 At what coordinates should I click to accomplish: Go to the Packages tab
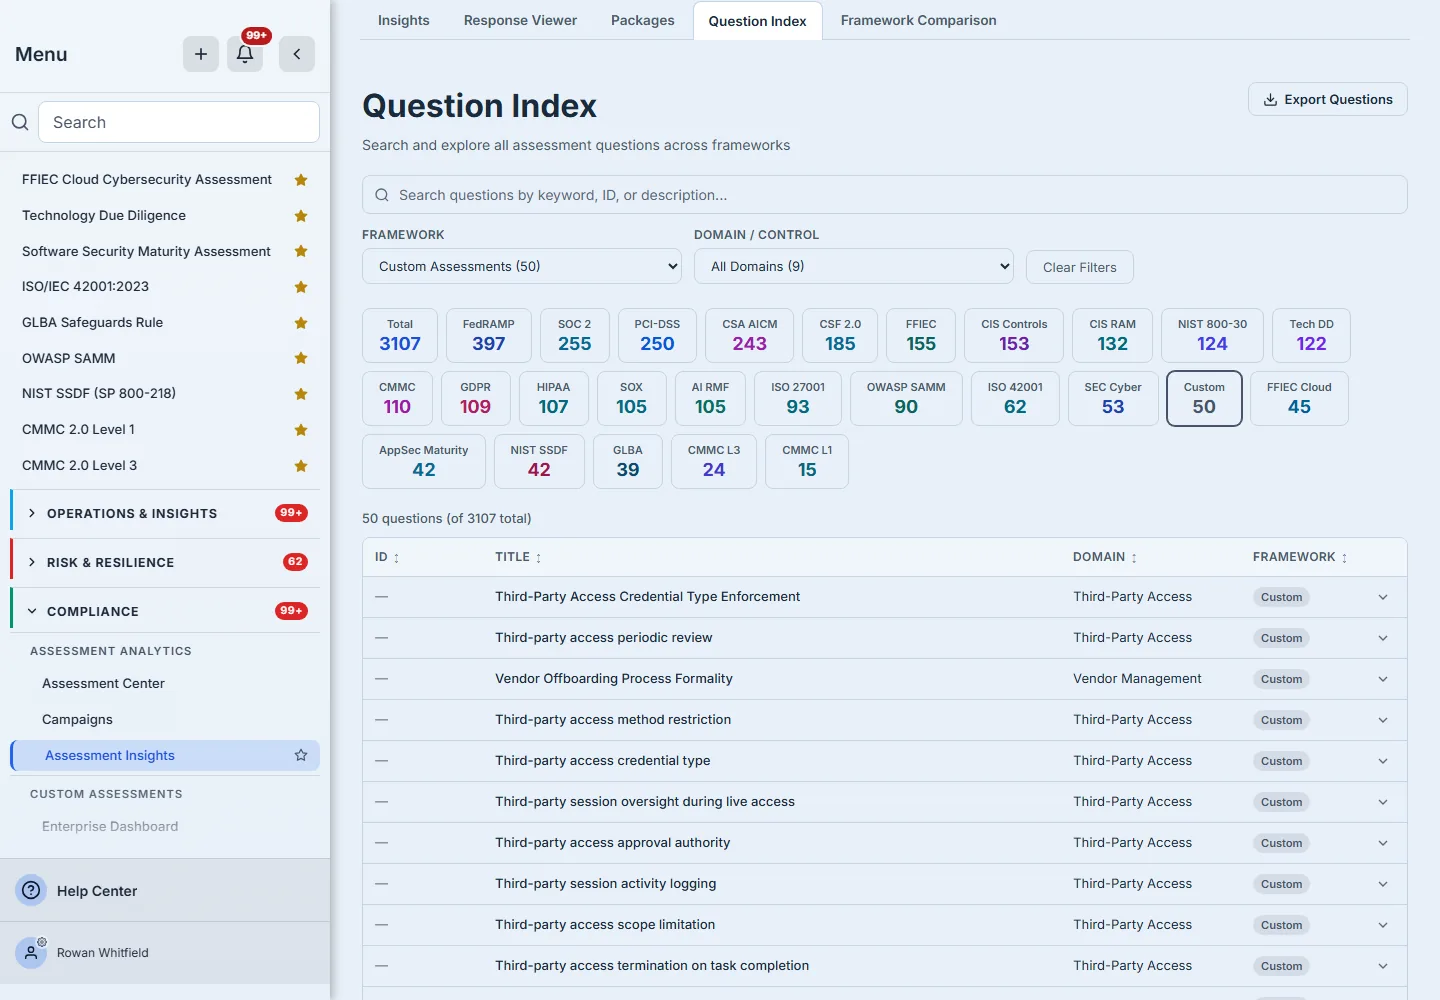[x=643, y=20]
